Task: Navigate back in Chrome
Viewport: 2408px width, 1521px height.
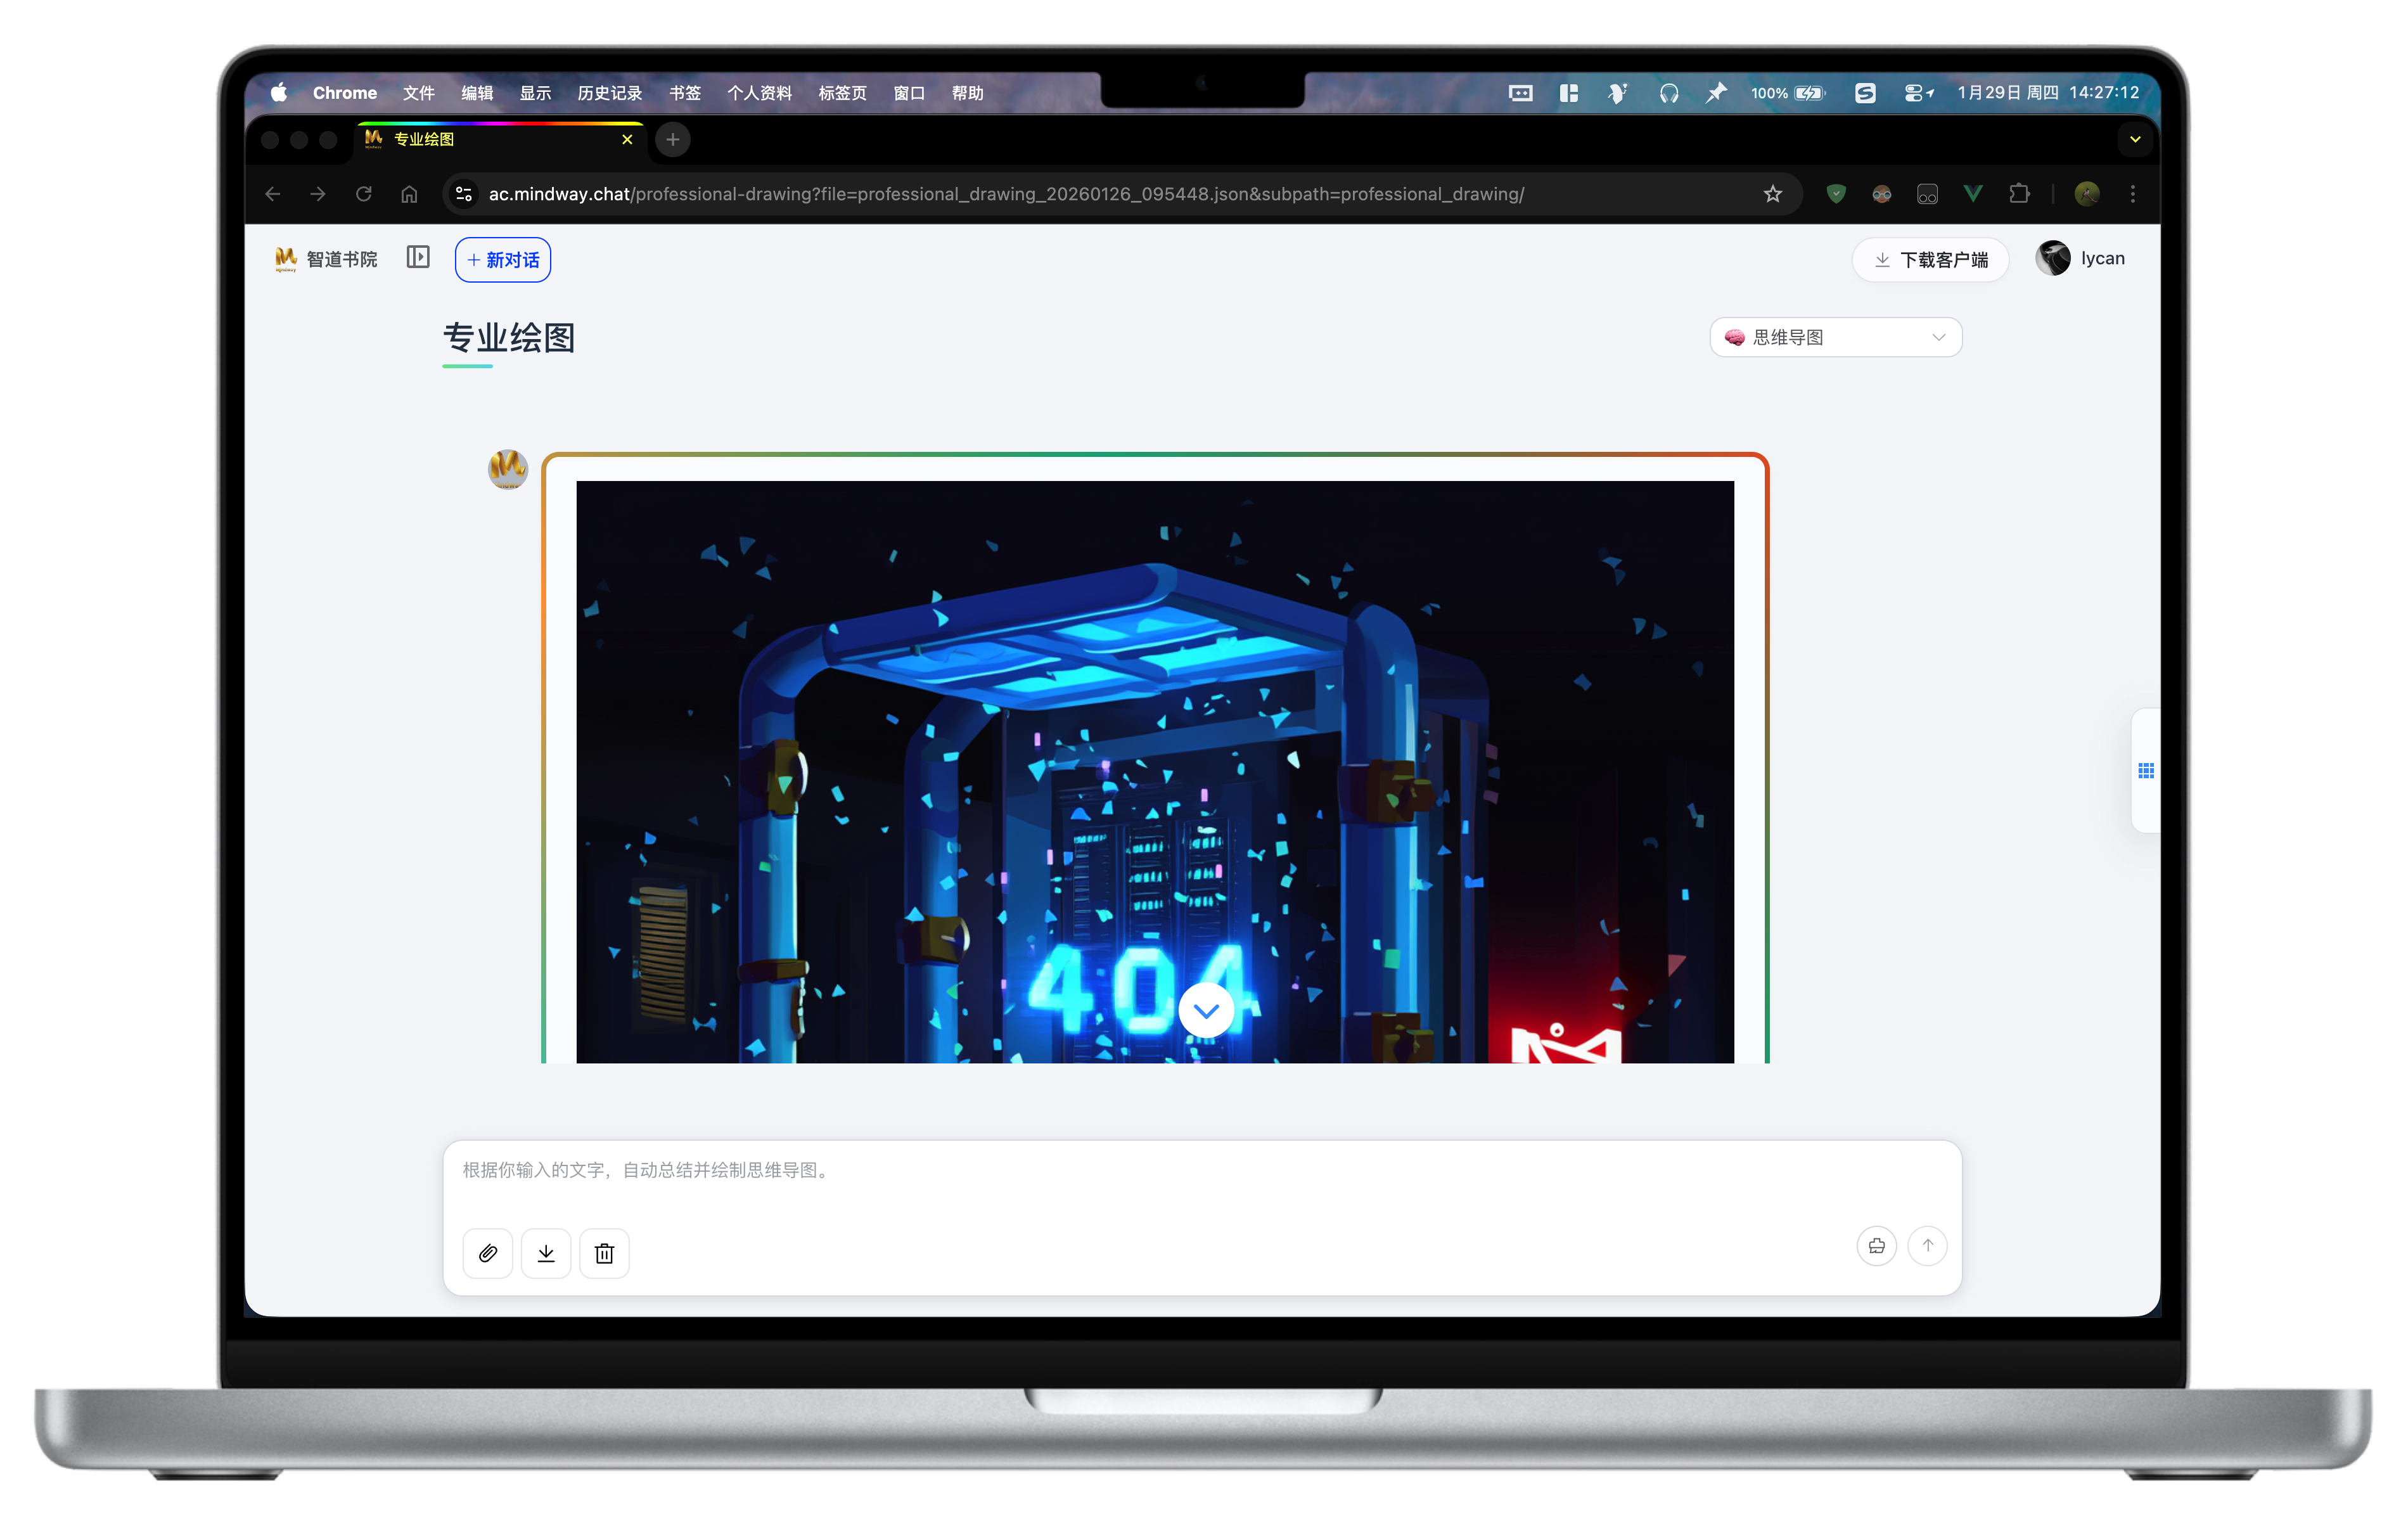Action: (x=272, y=194)
